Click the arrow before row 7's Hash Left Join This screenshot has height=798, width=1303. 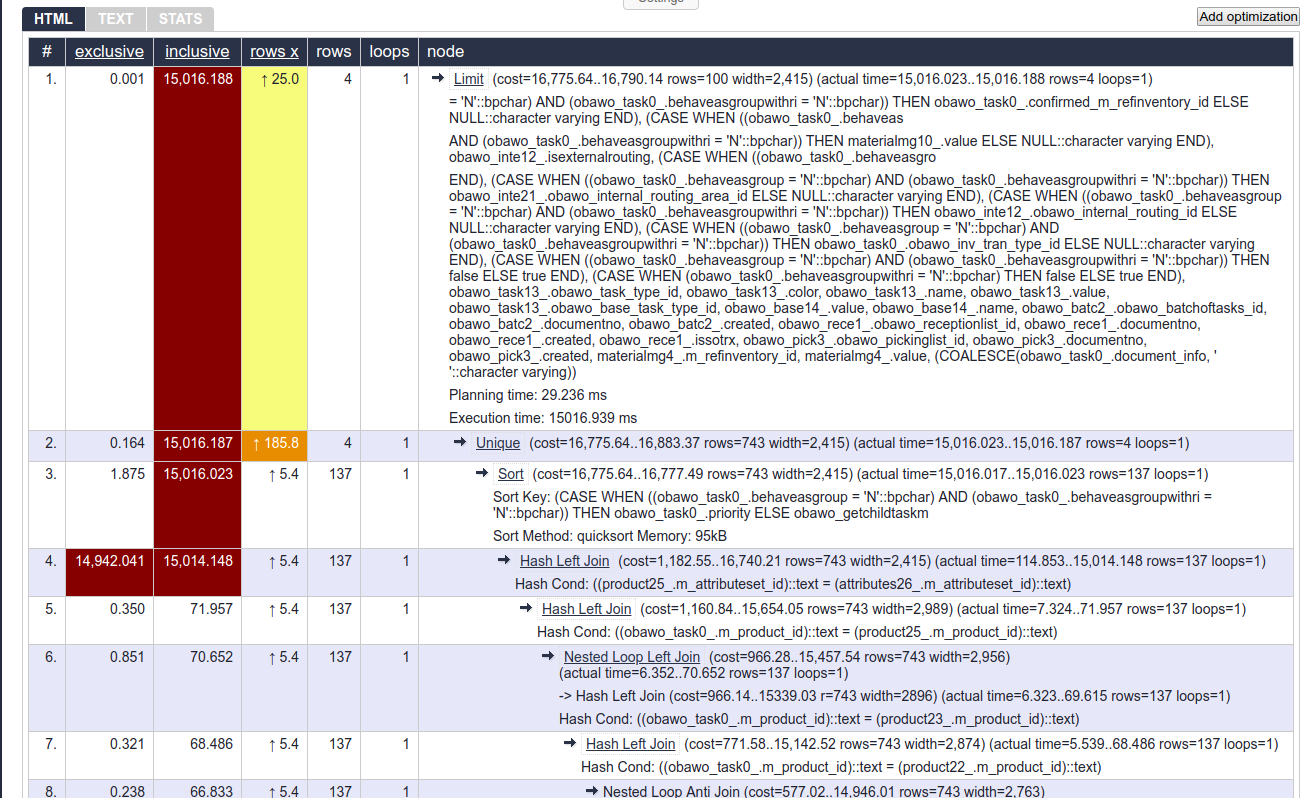[x=570, y=743]
